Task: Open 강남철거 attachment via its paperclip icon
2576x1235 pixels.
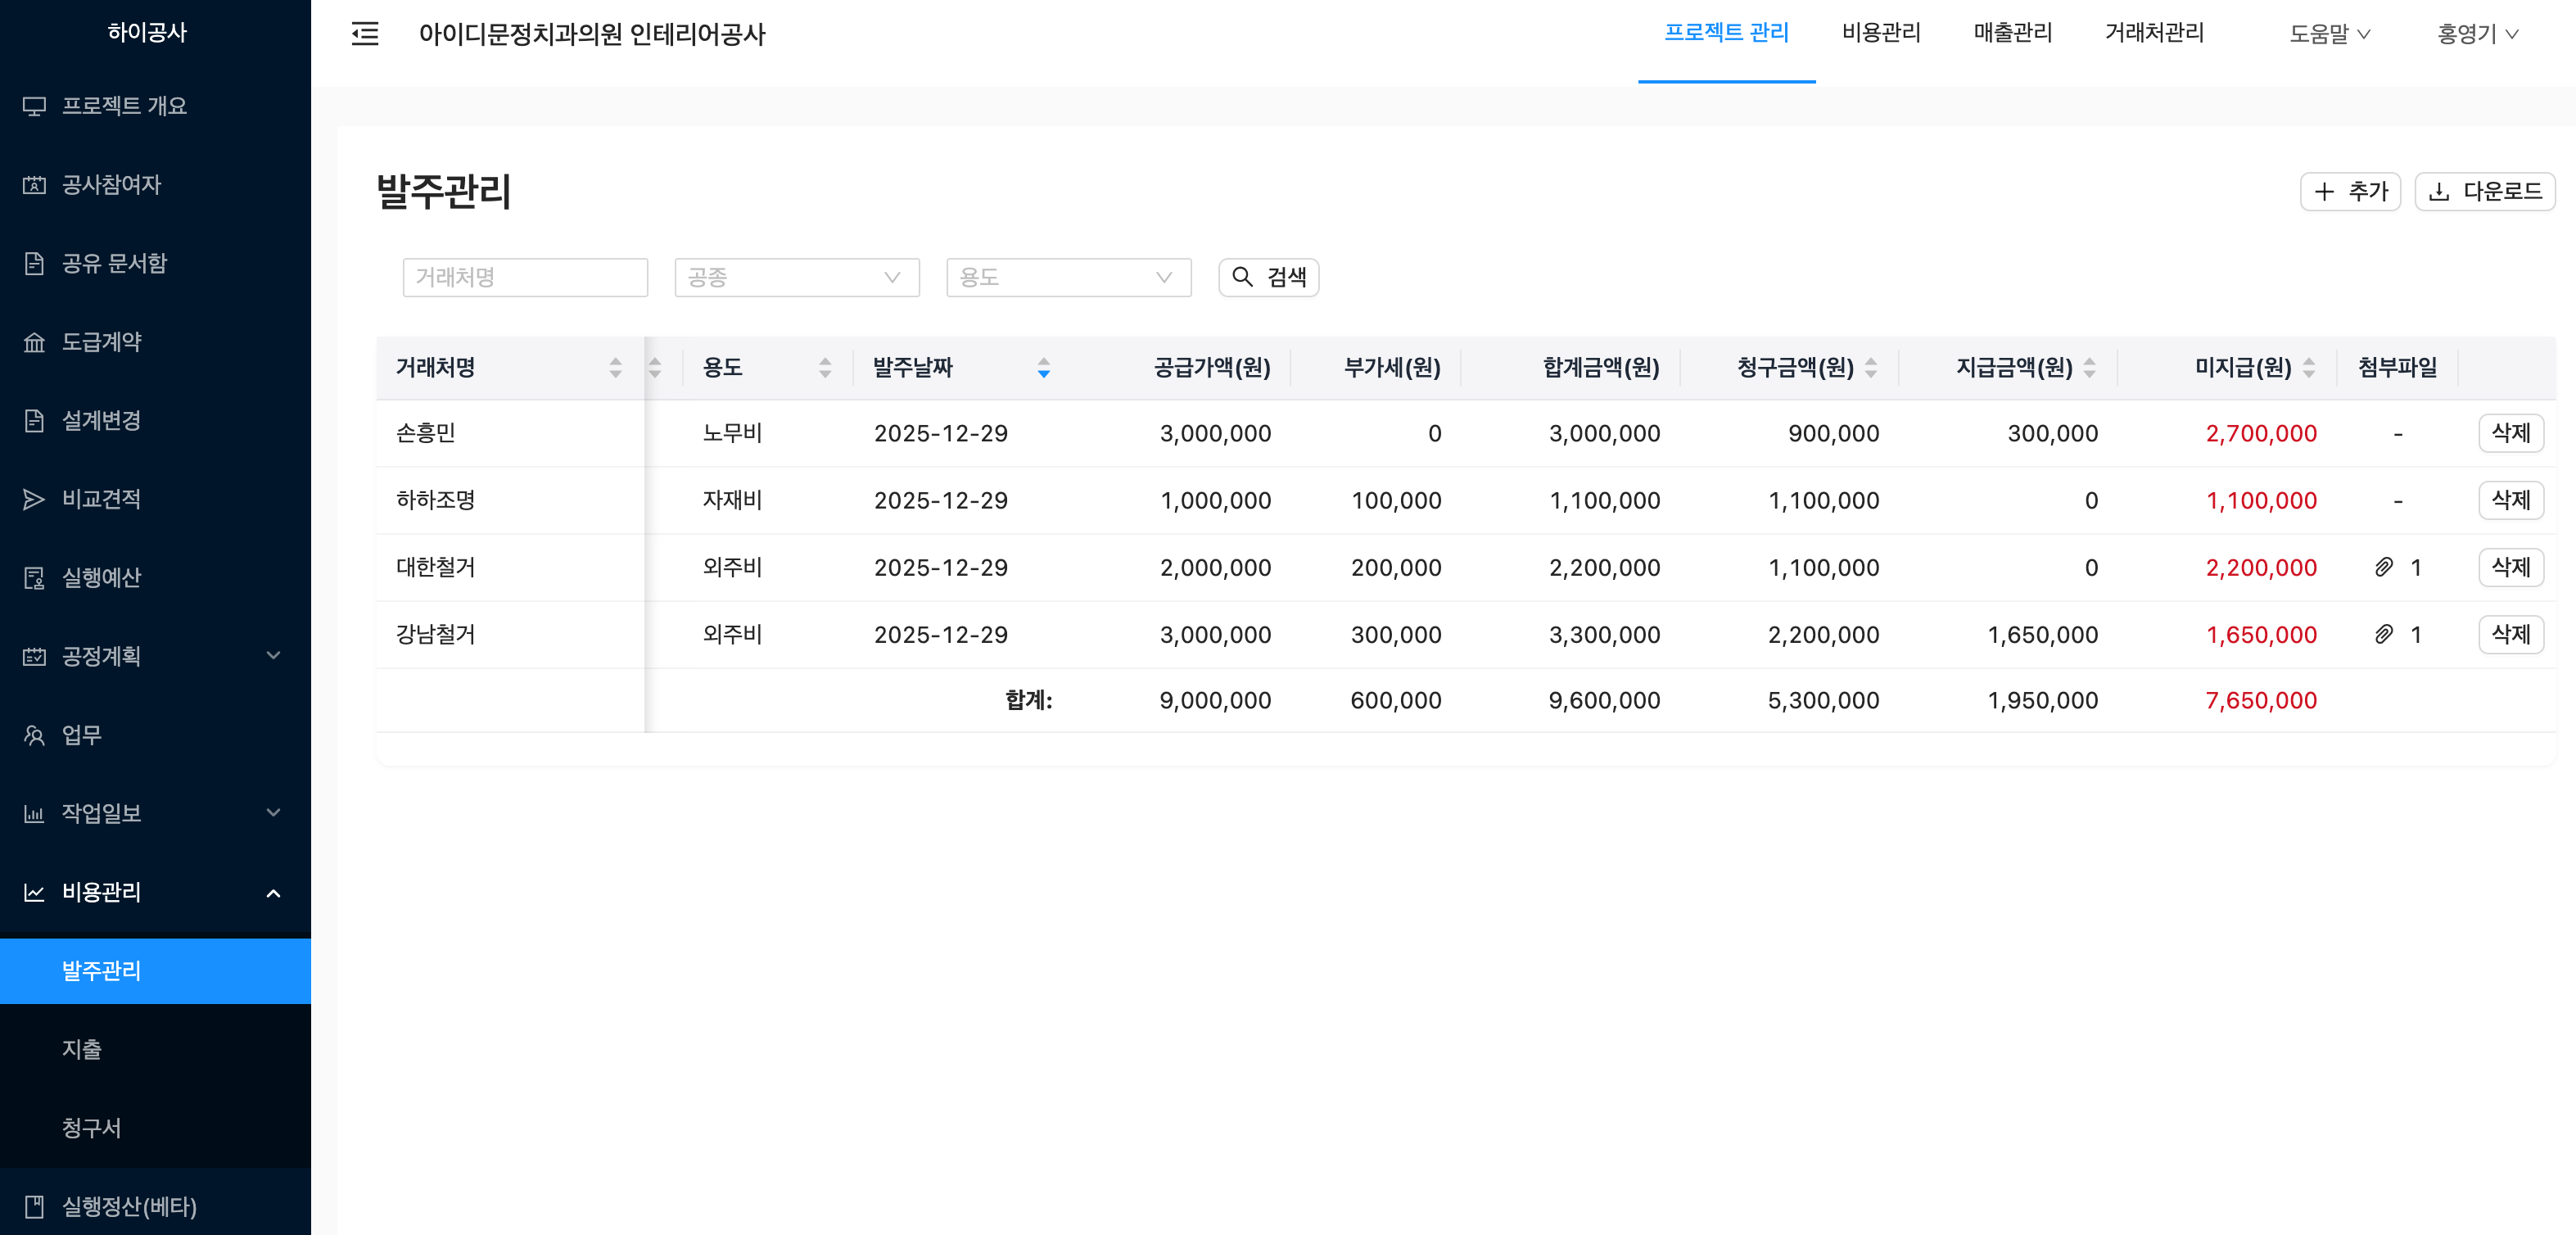Action: (x=2384, y=634)
